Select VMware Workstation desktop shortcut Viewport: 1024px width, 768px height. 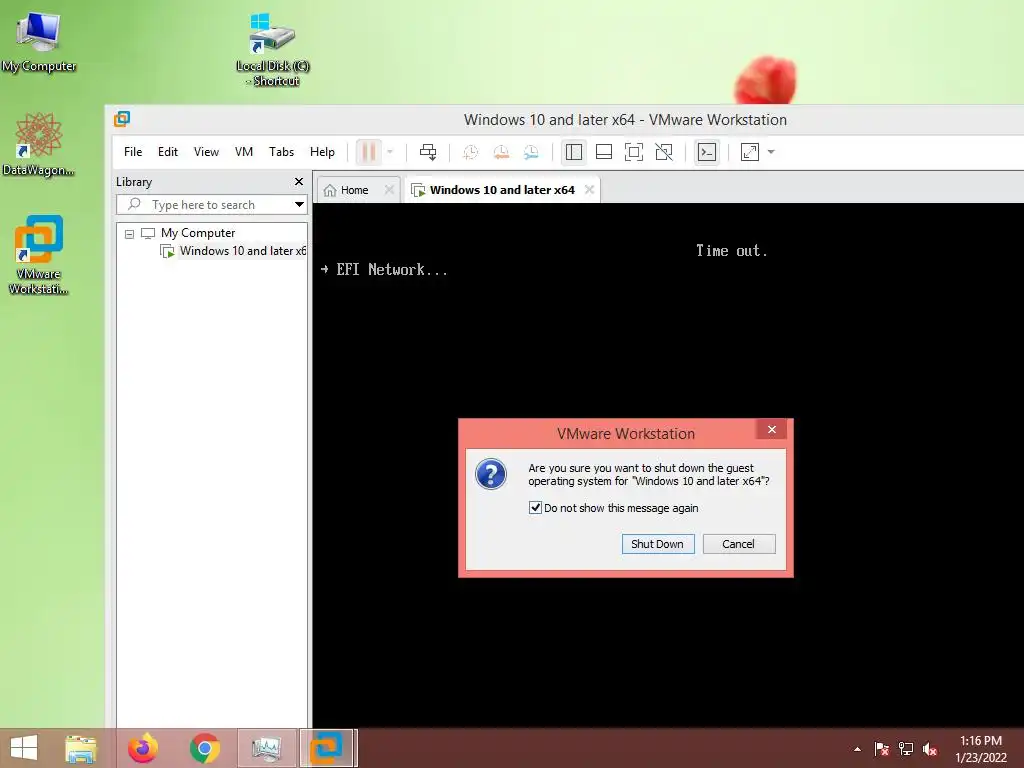[x=39, y=255]
